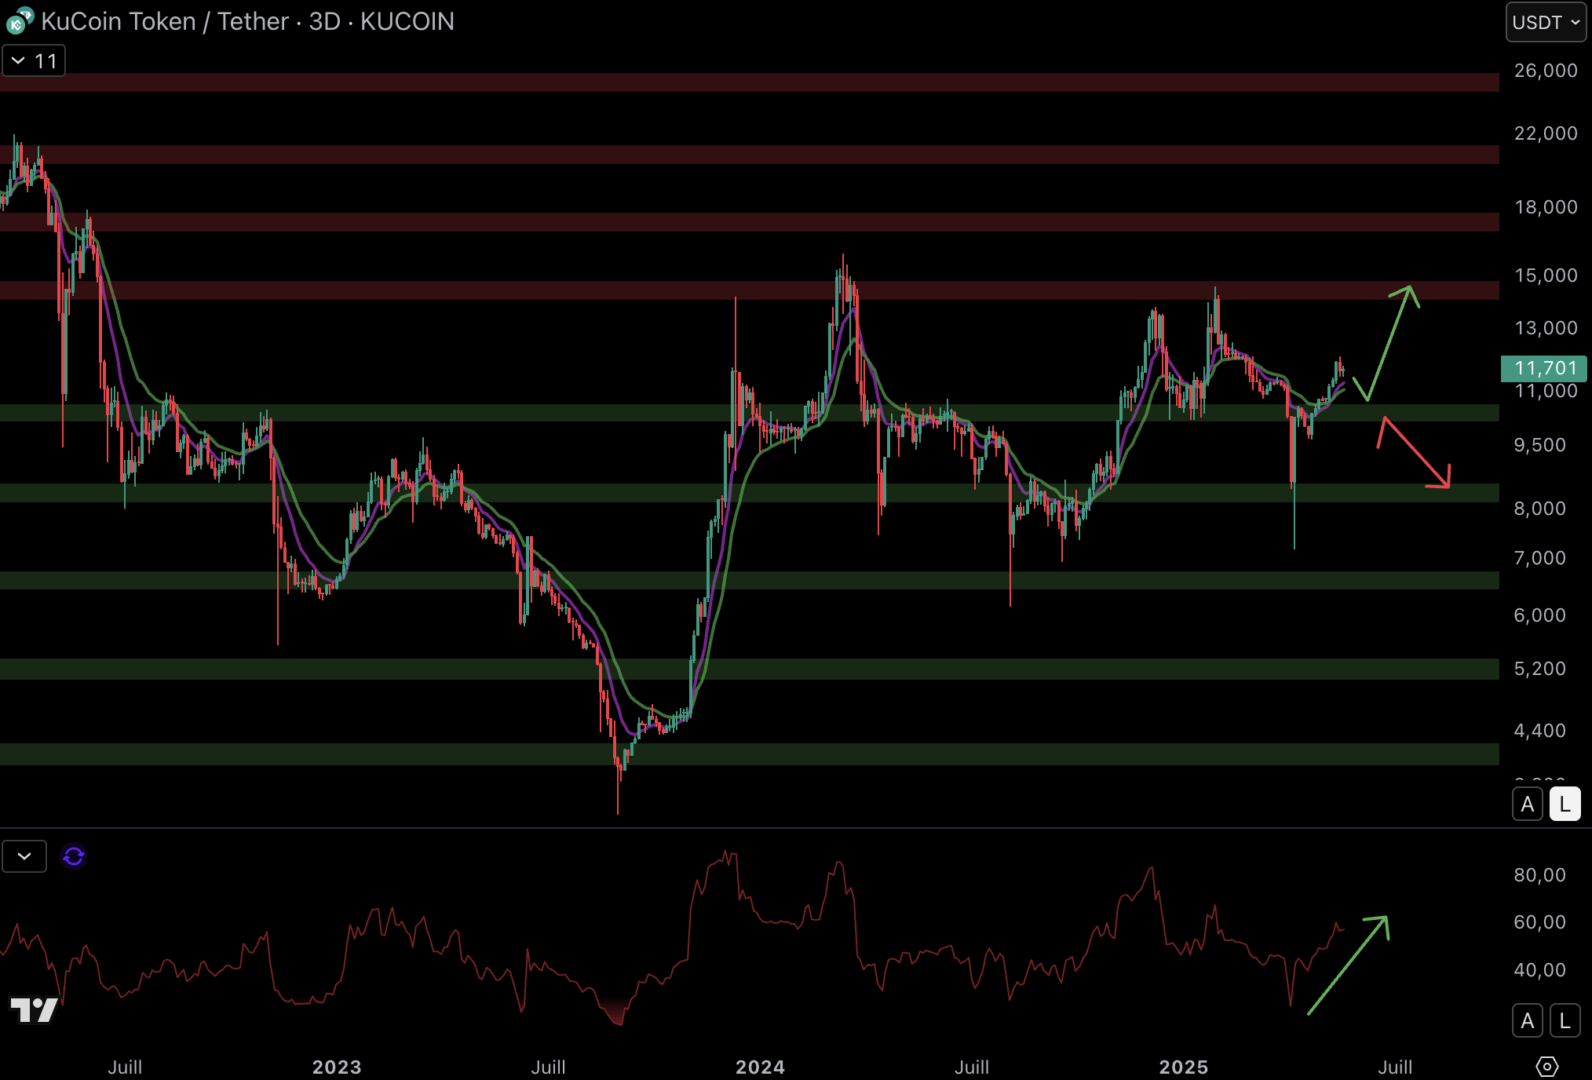Click the 2025 time axis label
The image size is (1592, 1080).
1184,1067
